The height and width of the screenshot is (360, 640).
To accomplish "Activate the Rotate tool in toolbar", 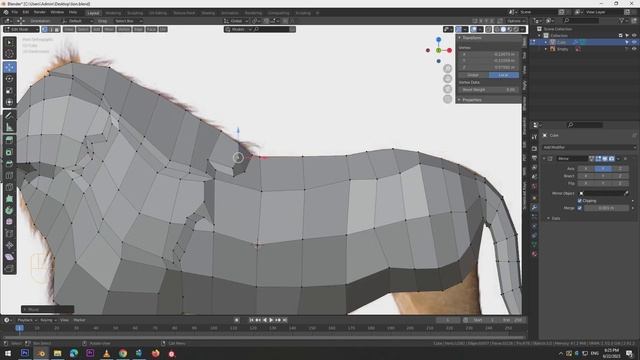I will coord(9,79).
